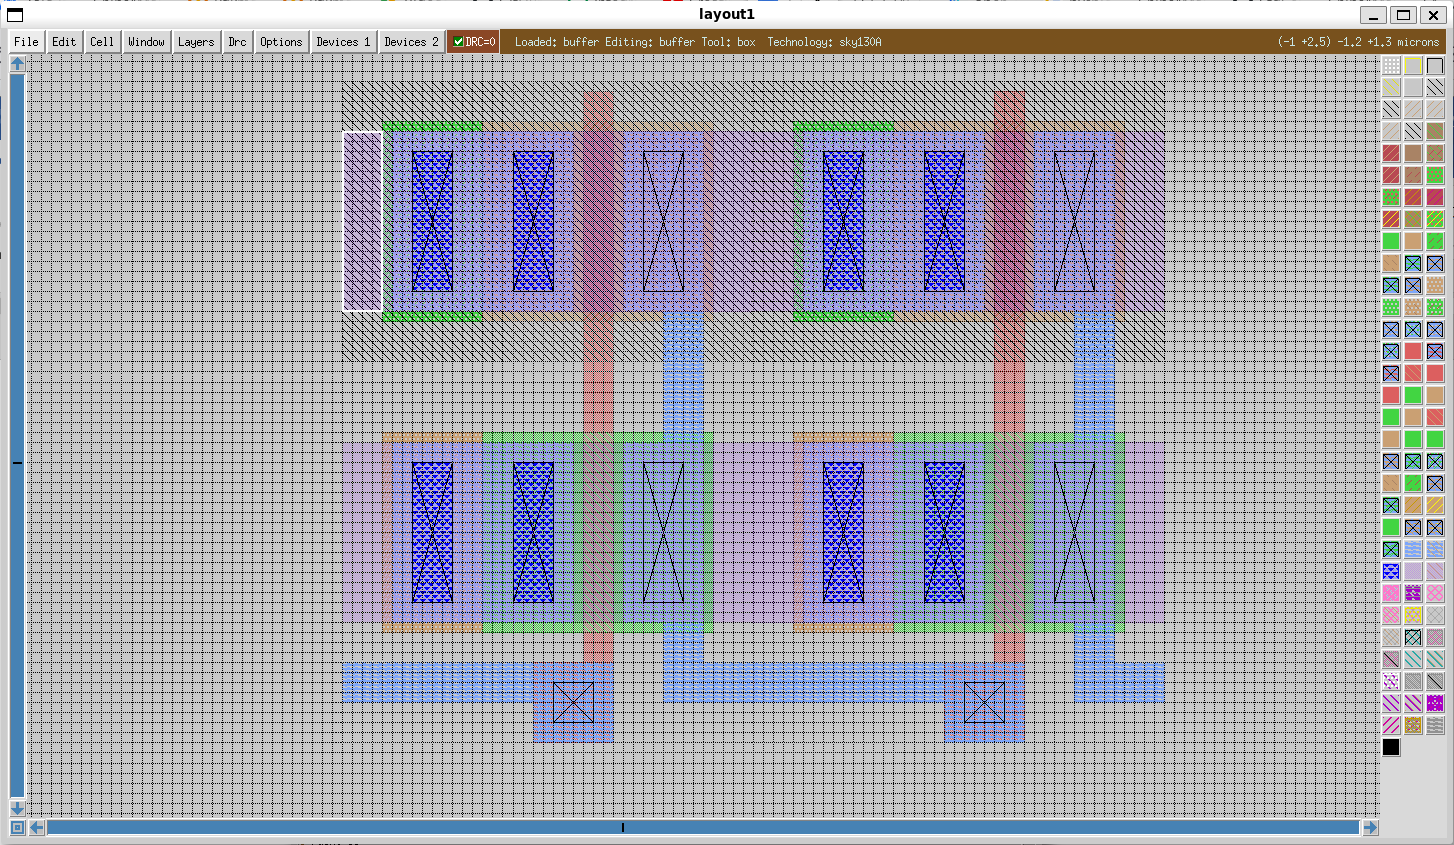Click the right poly contact on bottom rail
This screenshot has height=845, width=1454.
[x=984, y=702]
